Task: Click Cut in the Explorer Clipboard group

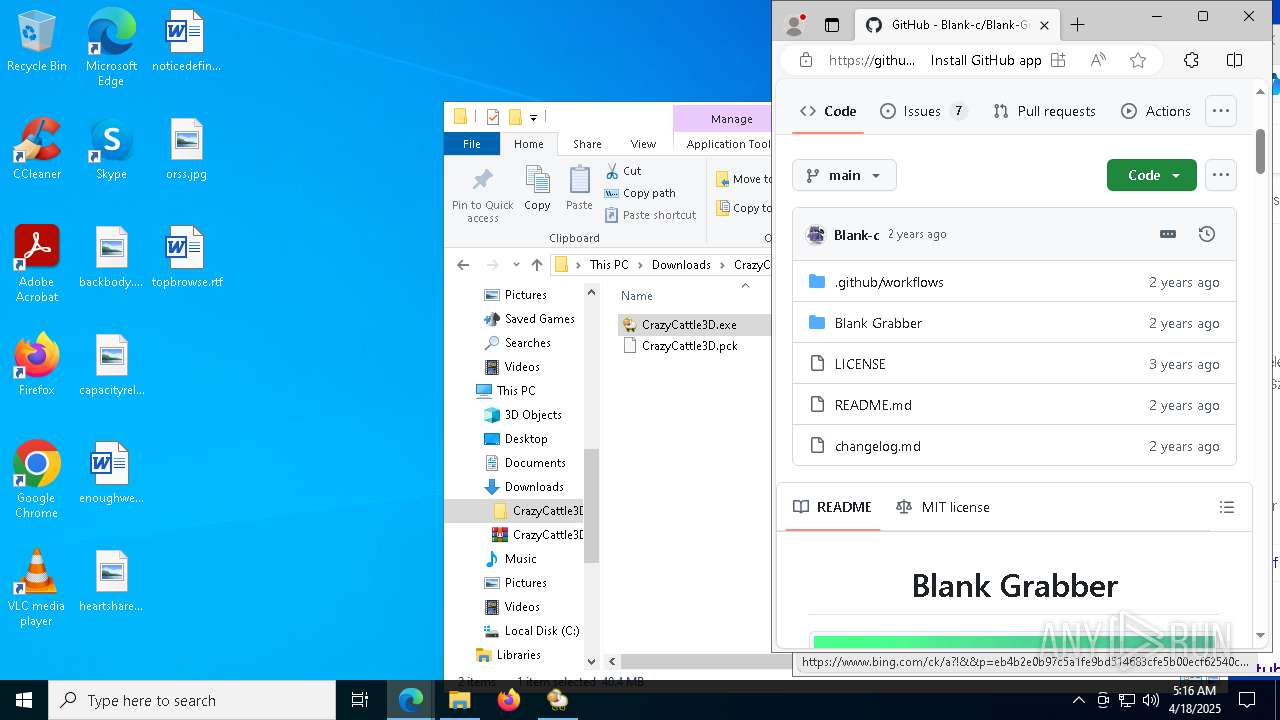Action: (x=623, y=171)
